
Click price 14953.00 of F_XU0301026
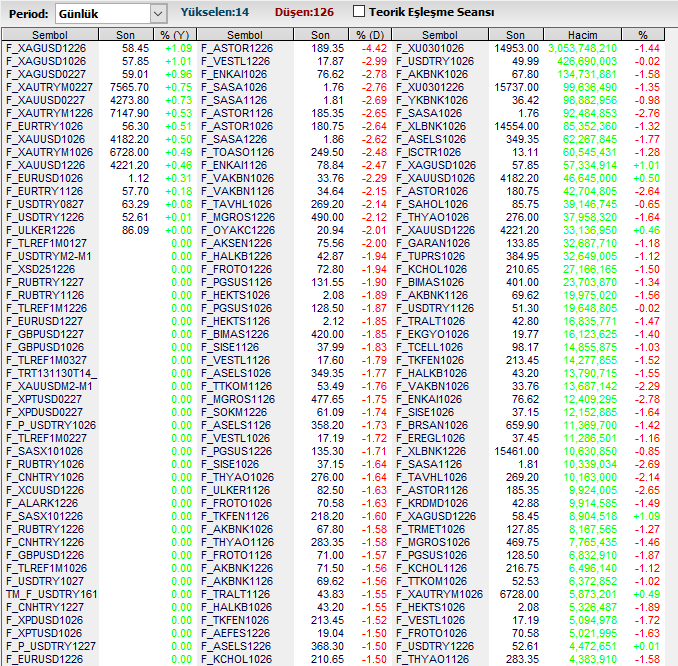[516, 48]
